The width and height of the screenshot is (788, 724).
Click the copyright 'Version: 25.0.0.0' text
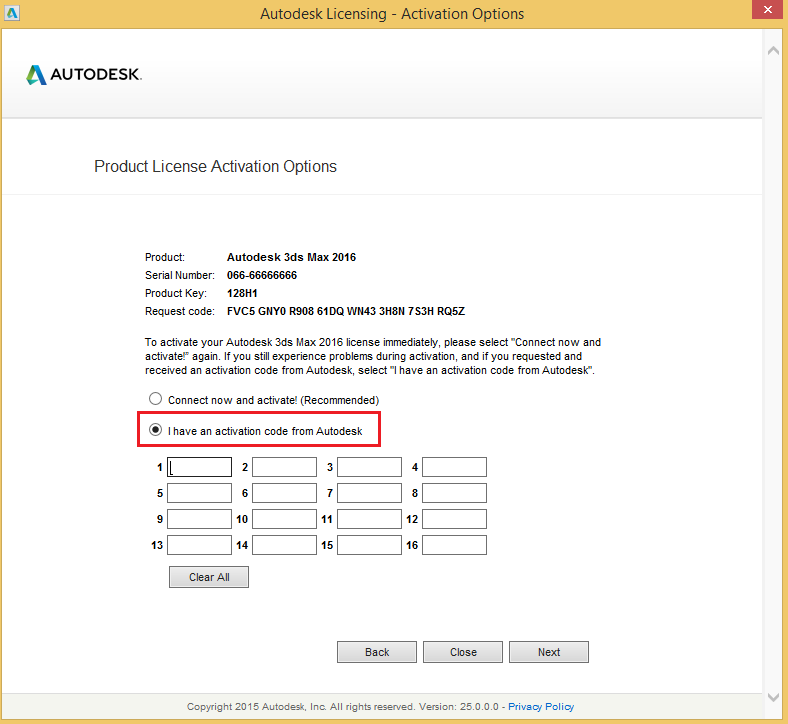pyautogui.click(x=459, y=706)
